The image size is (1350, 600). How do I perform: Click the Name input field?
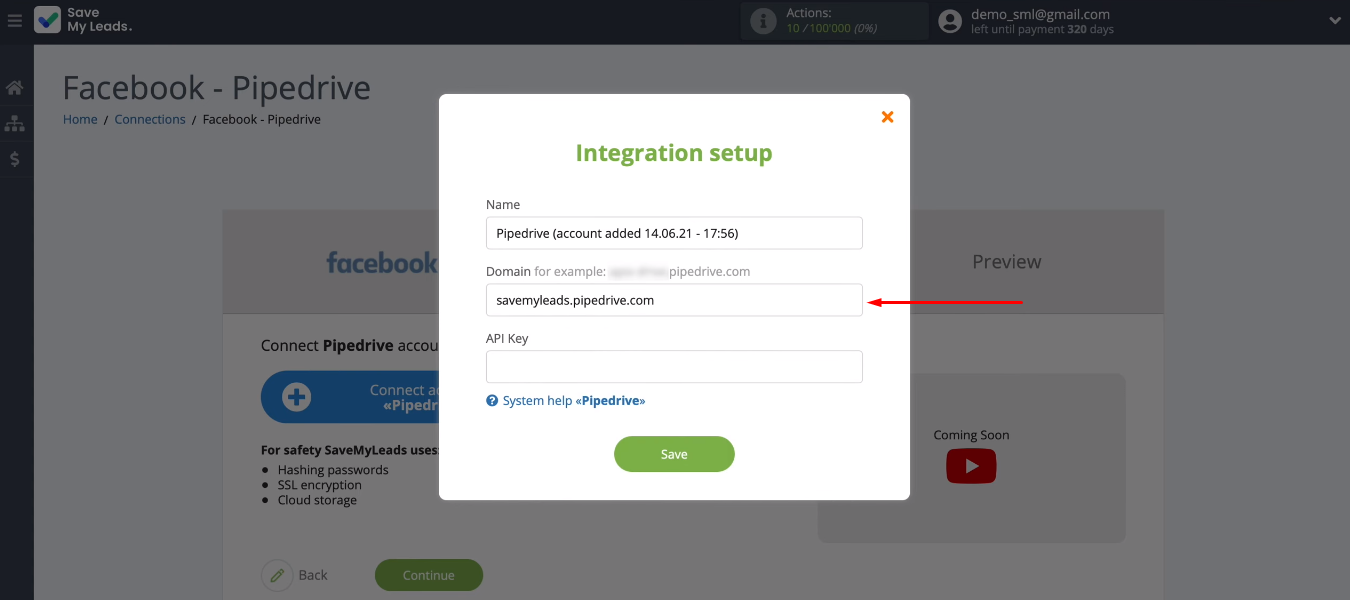click(x=674, y=233)
